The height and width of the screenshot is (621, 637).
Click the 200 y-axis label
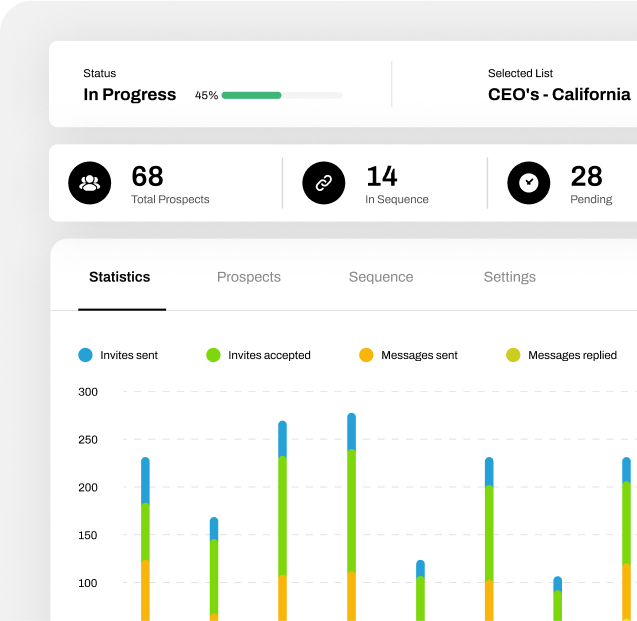(x=88, y=487)
